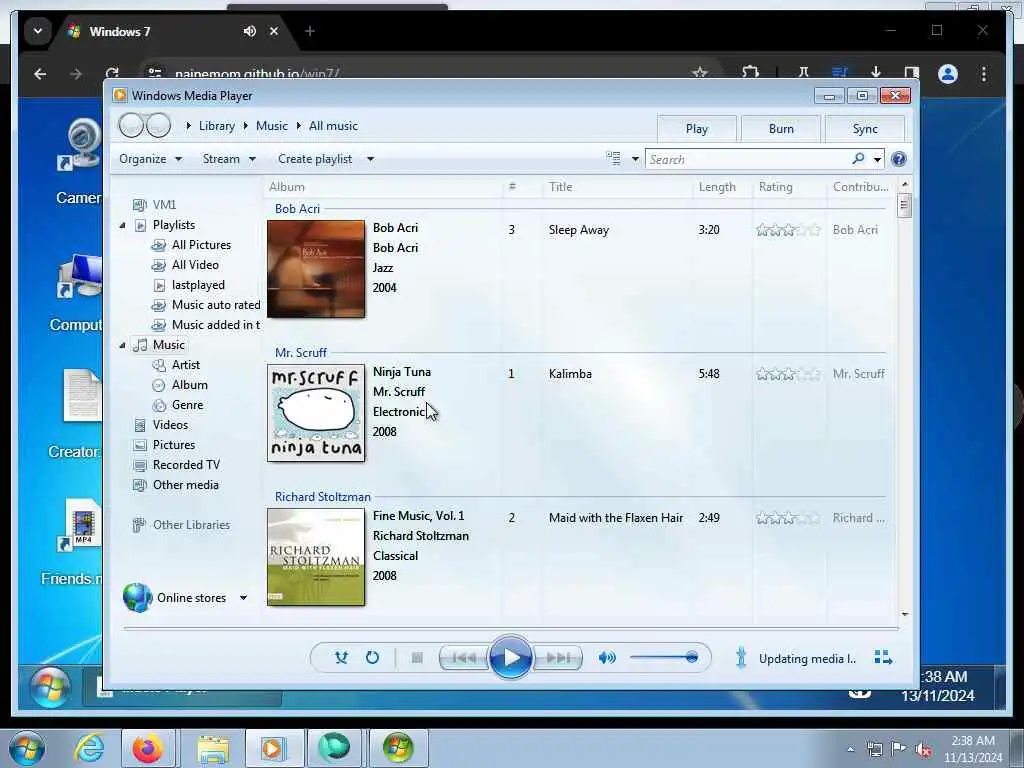
Task: Open the All Pictures playlist
Action: pyautogui.click(x=201, y=245)
